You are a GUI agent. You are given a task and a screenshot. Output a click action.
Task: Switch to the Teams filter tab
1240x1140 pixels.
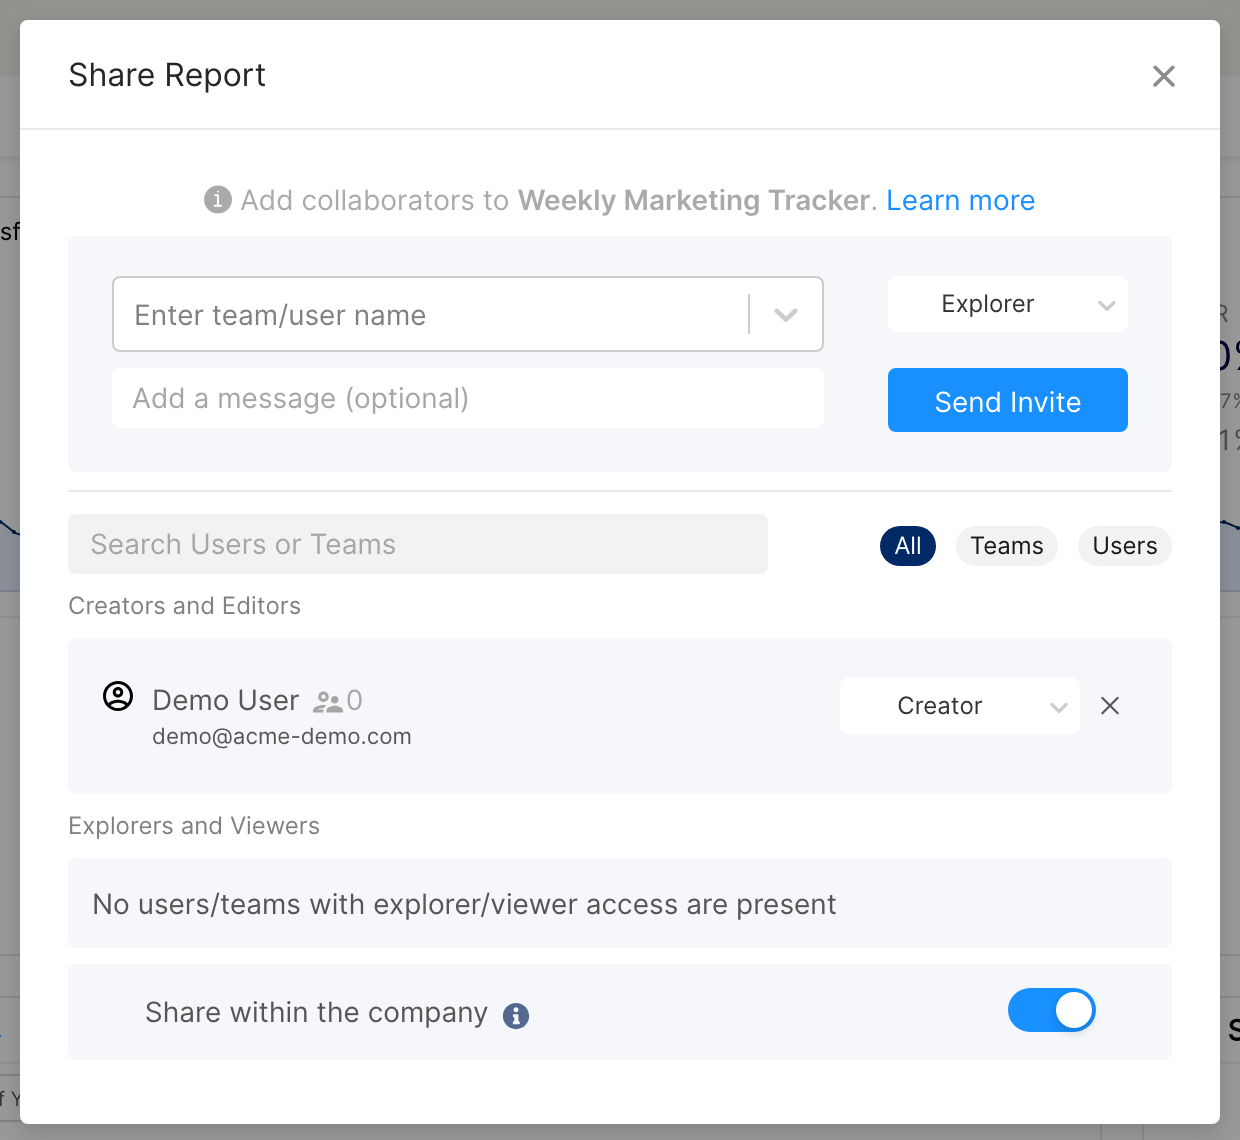point(1006,546)
